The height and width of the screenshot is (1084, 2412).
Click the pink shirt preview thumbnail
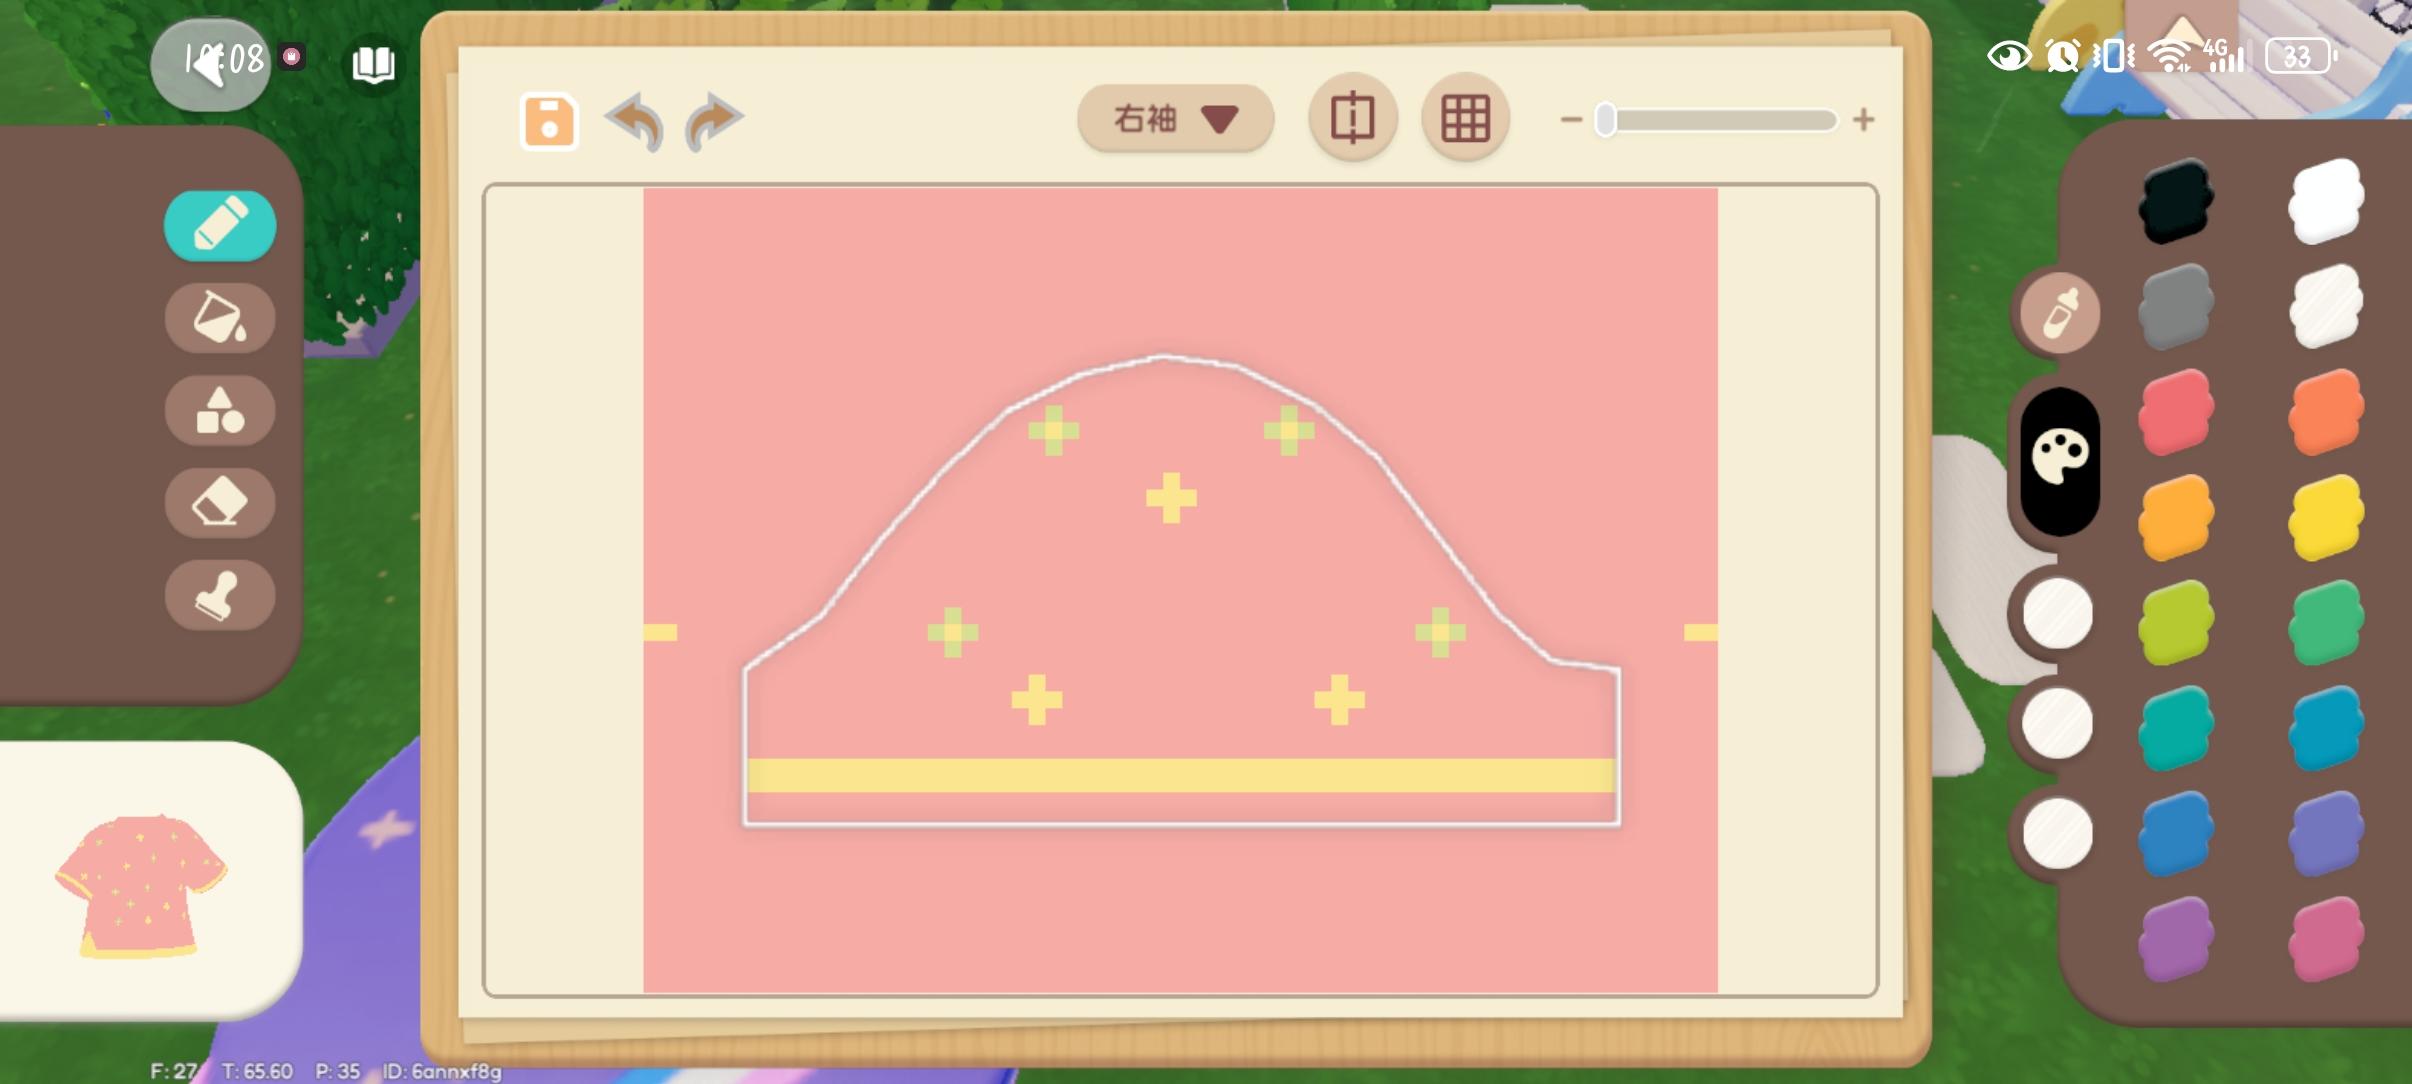(x=140, y=885)
